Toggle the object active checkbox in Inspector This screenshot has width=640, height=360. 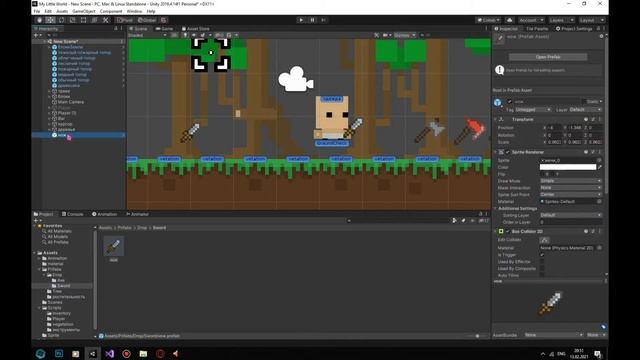[509, 101]
